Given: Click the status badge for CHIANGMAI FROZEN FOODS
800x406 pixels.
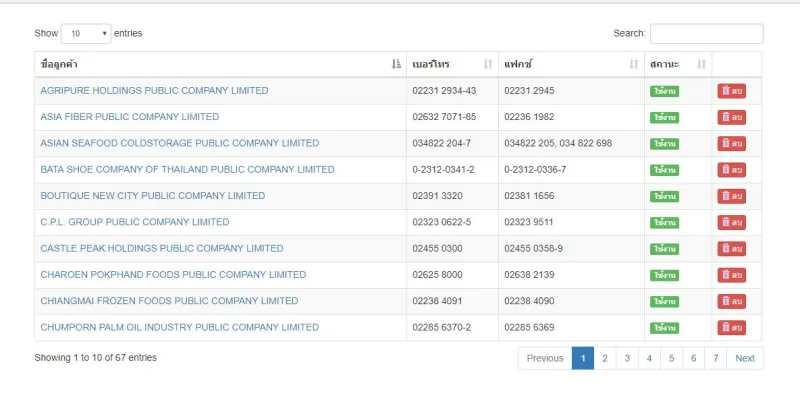Looking at the screenshot, I should pyautogui.click(x=664, y=301).
